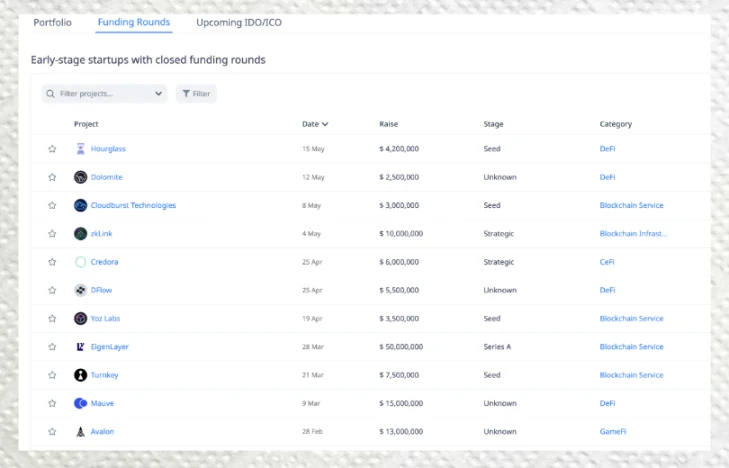This screenshot has width=729, height=468.
Task: Favorite Cloudburst Technologies with its star
Action: [52, 205]
